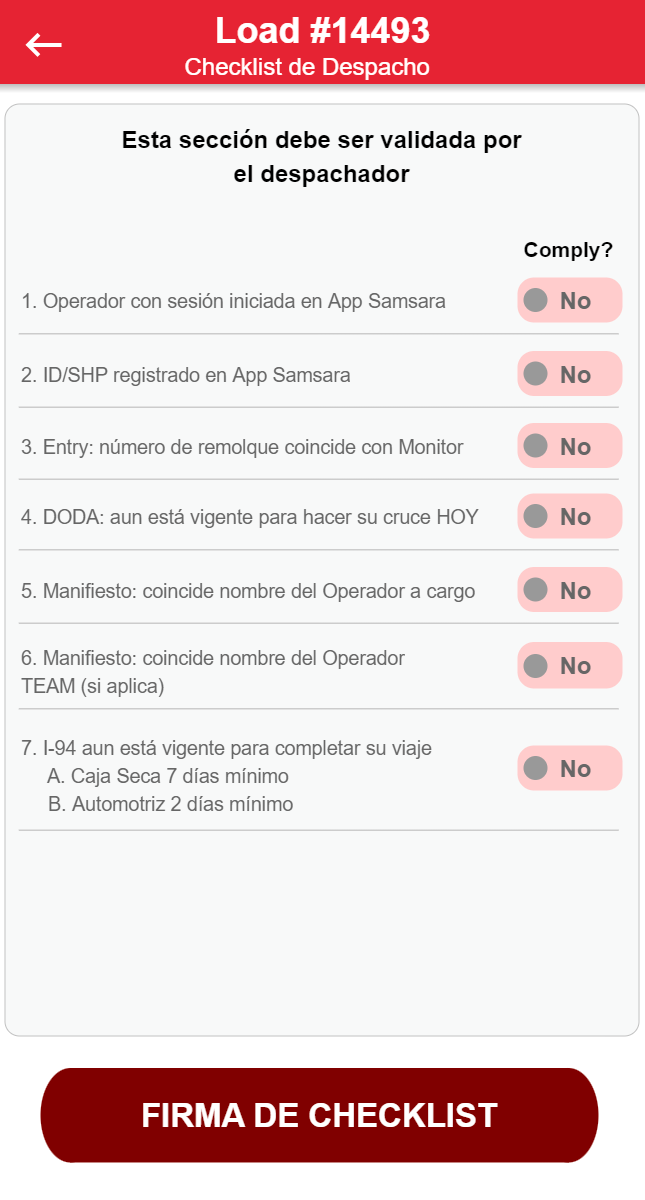Click the Automotriz 2 días mínimo line
Screen dimensions: 645x1200
tap(170, 804)
